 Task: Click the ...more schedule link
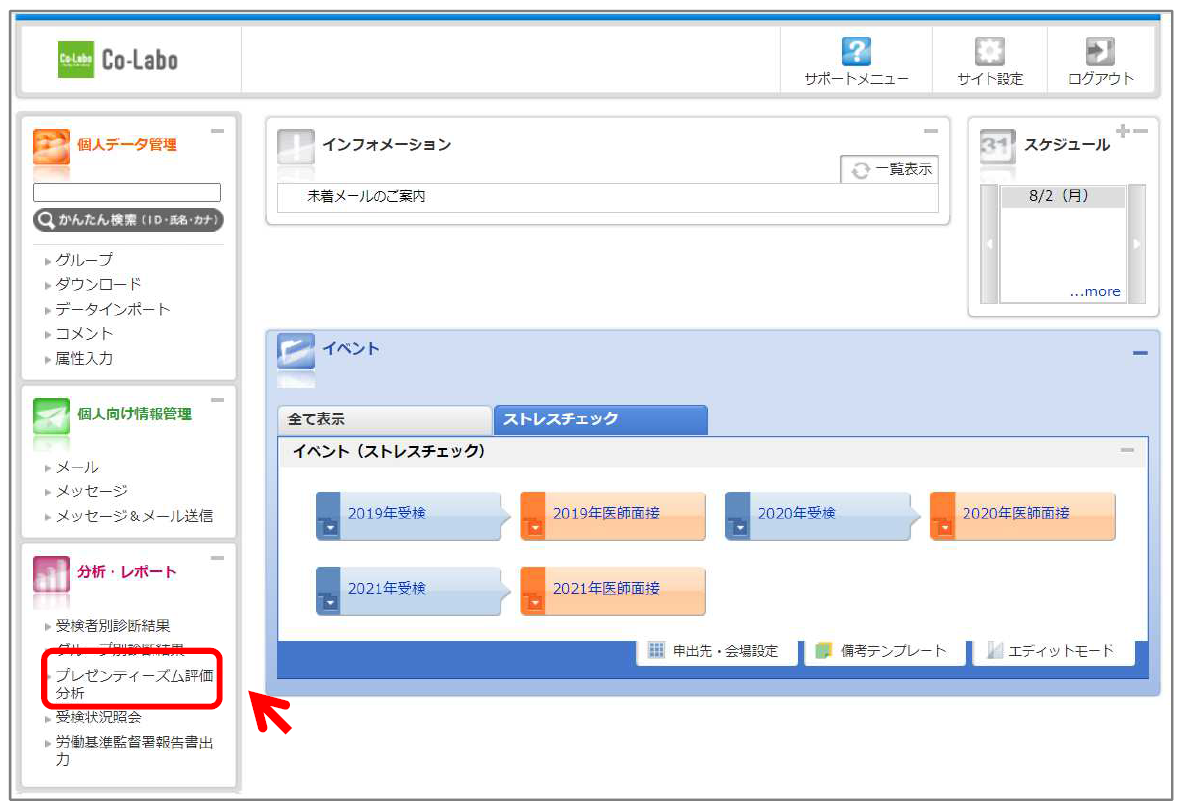click(x=1094, y=291)
